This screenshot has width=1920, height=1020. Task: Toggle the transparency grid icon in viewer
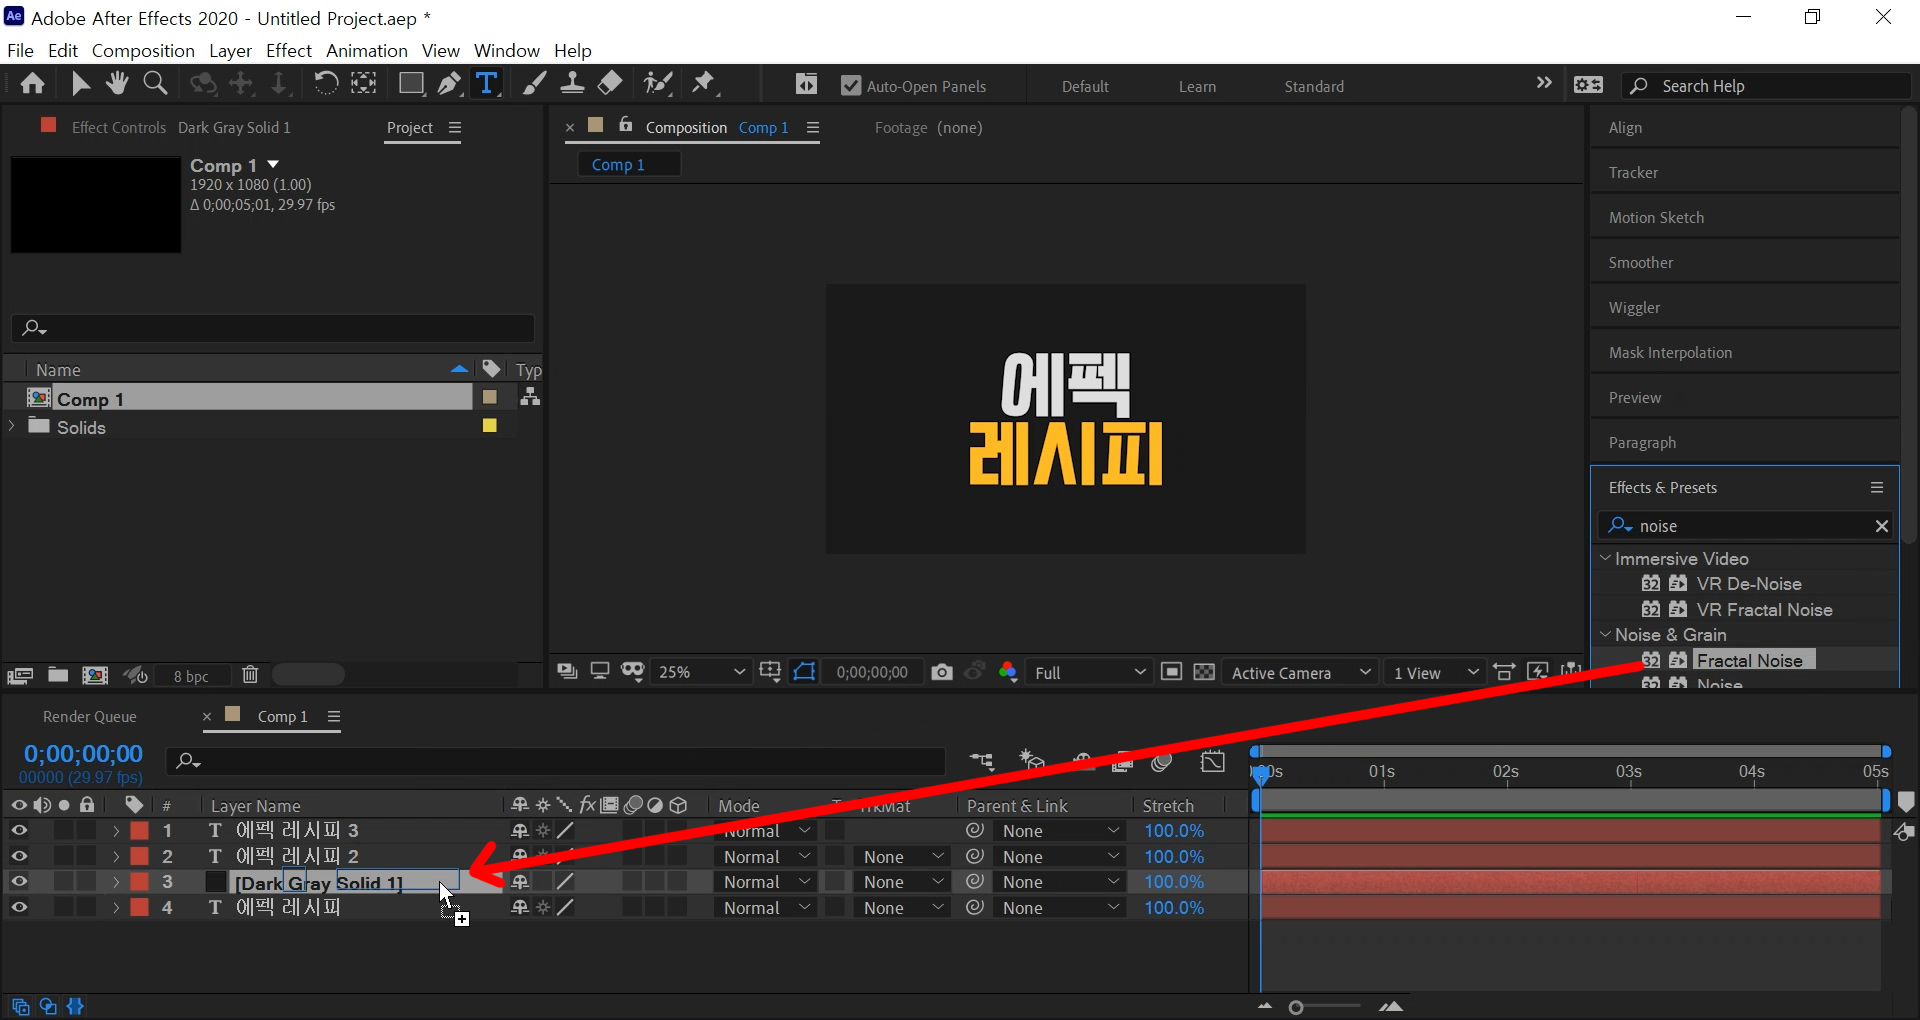click(x=1204, y=672)
